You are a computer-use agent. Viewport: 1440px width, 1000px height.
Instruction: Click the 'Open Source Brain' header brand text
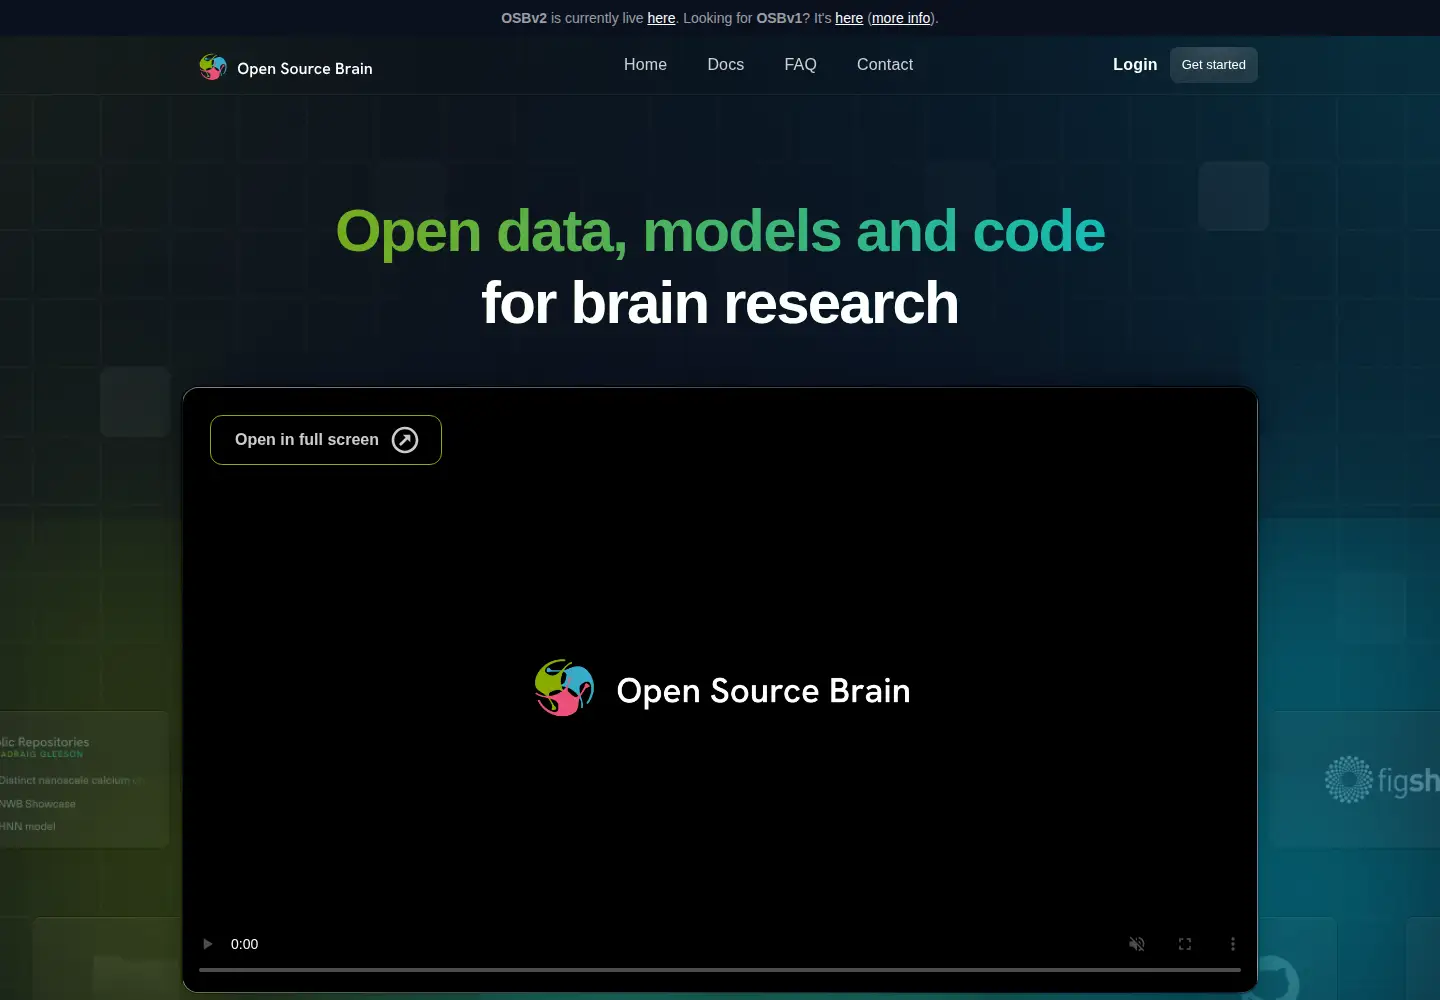(x=305, y=68)
